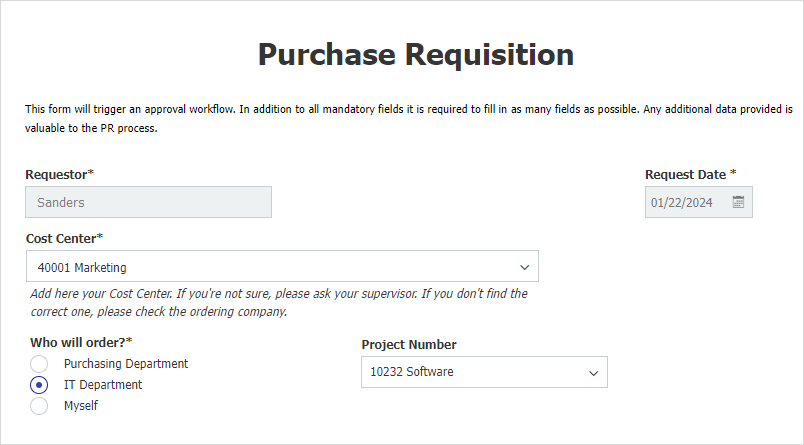
Task: Click the 'Who will order?' group label
Action: [81, 342]
